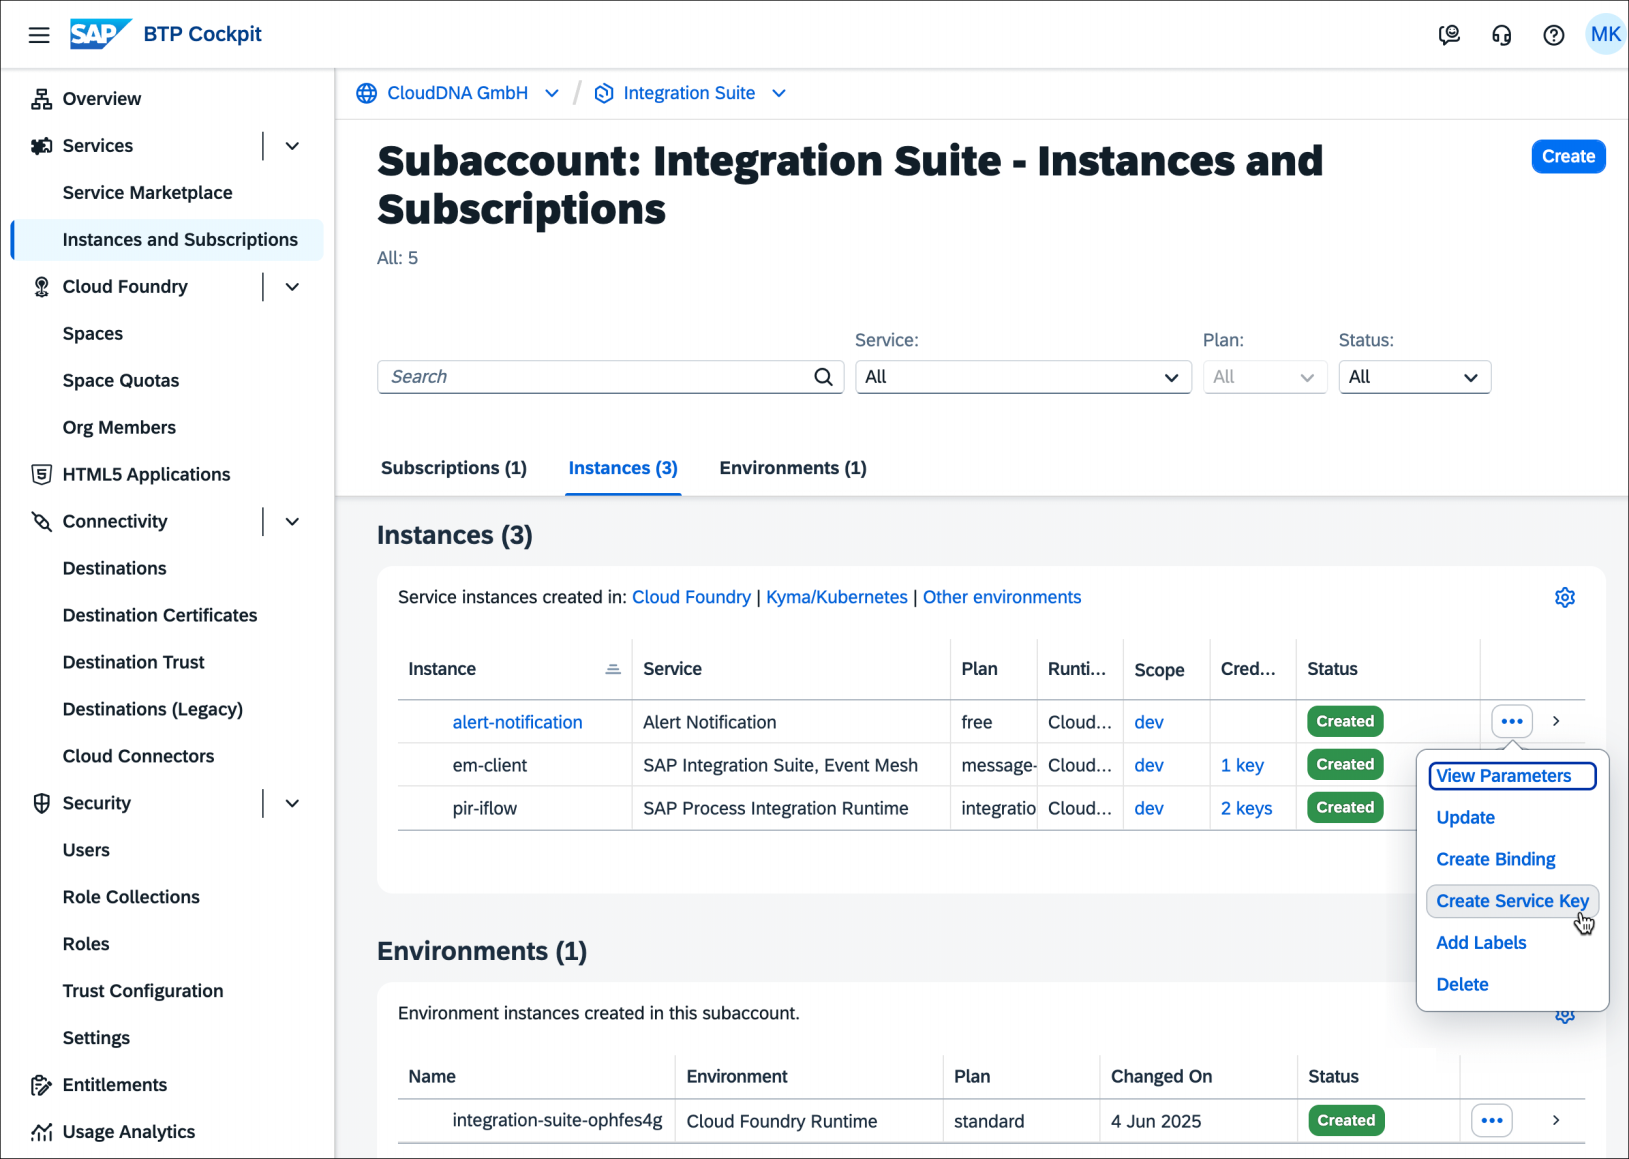Collapse the Security section chevron
This screenshot has height=1159, width=1629.
pos(292,803)
